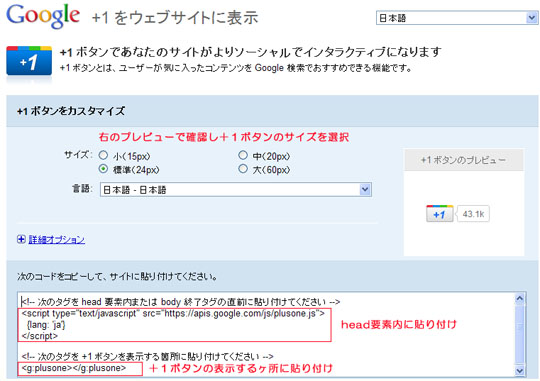The width and height of the screenshot is (540, 381).
Task: Click the +1 ボタンを表示する箇所 comment line
Action: (x=147, y=356)
